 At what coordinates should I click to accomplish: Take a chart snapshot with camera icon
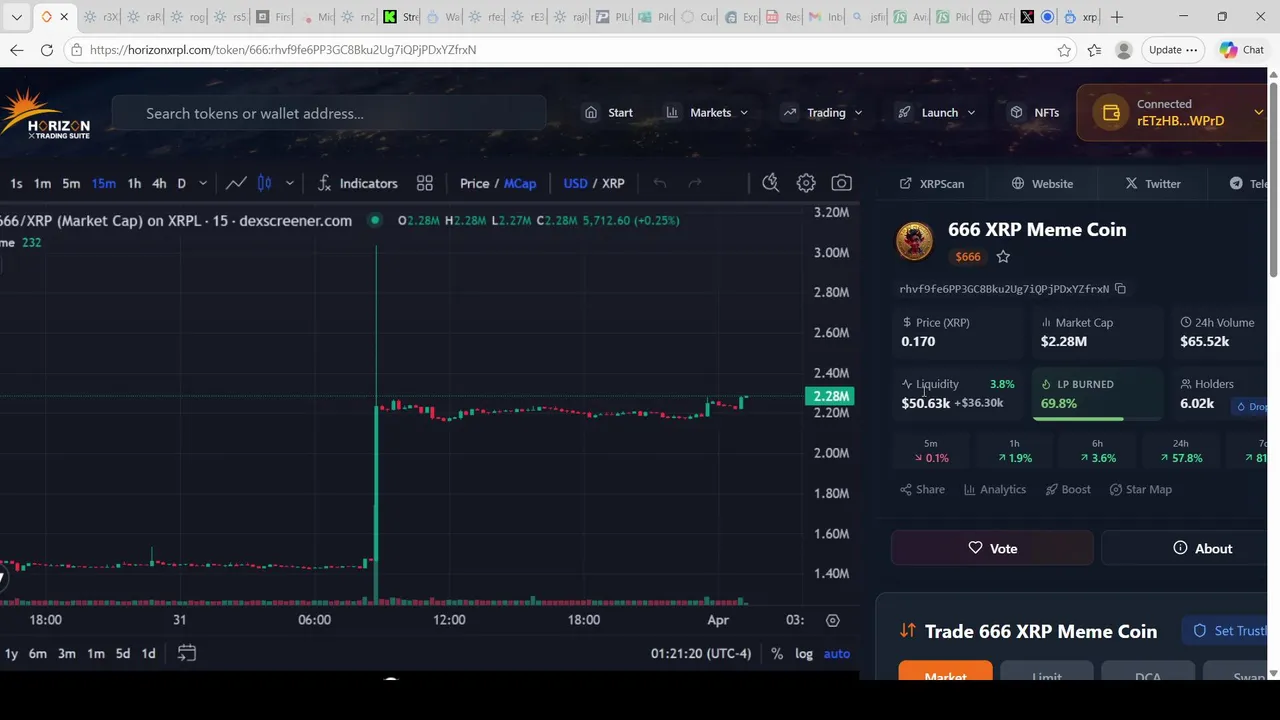(x=842, y=183)
